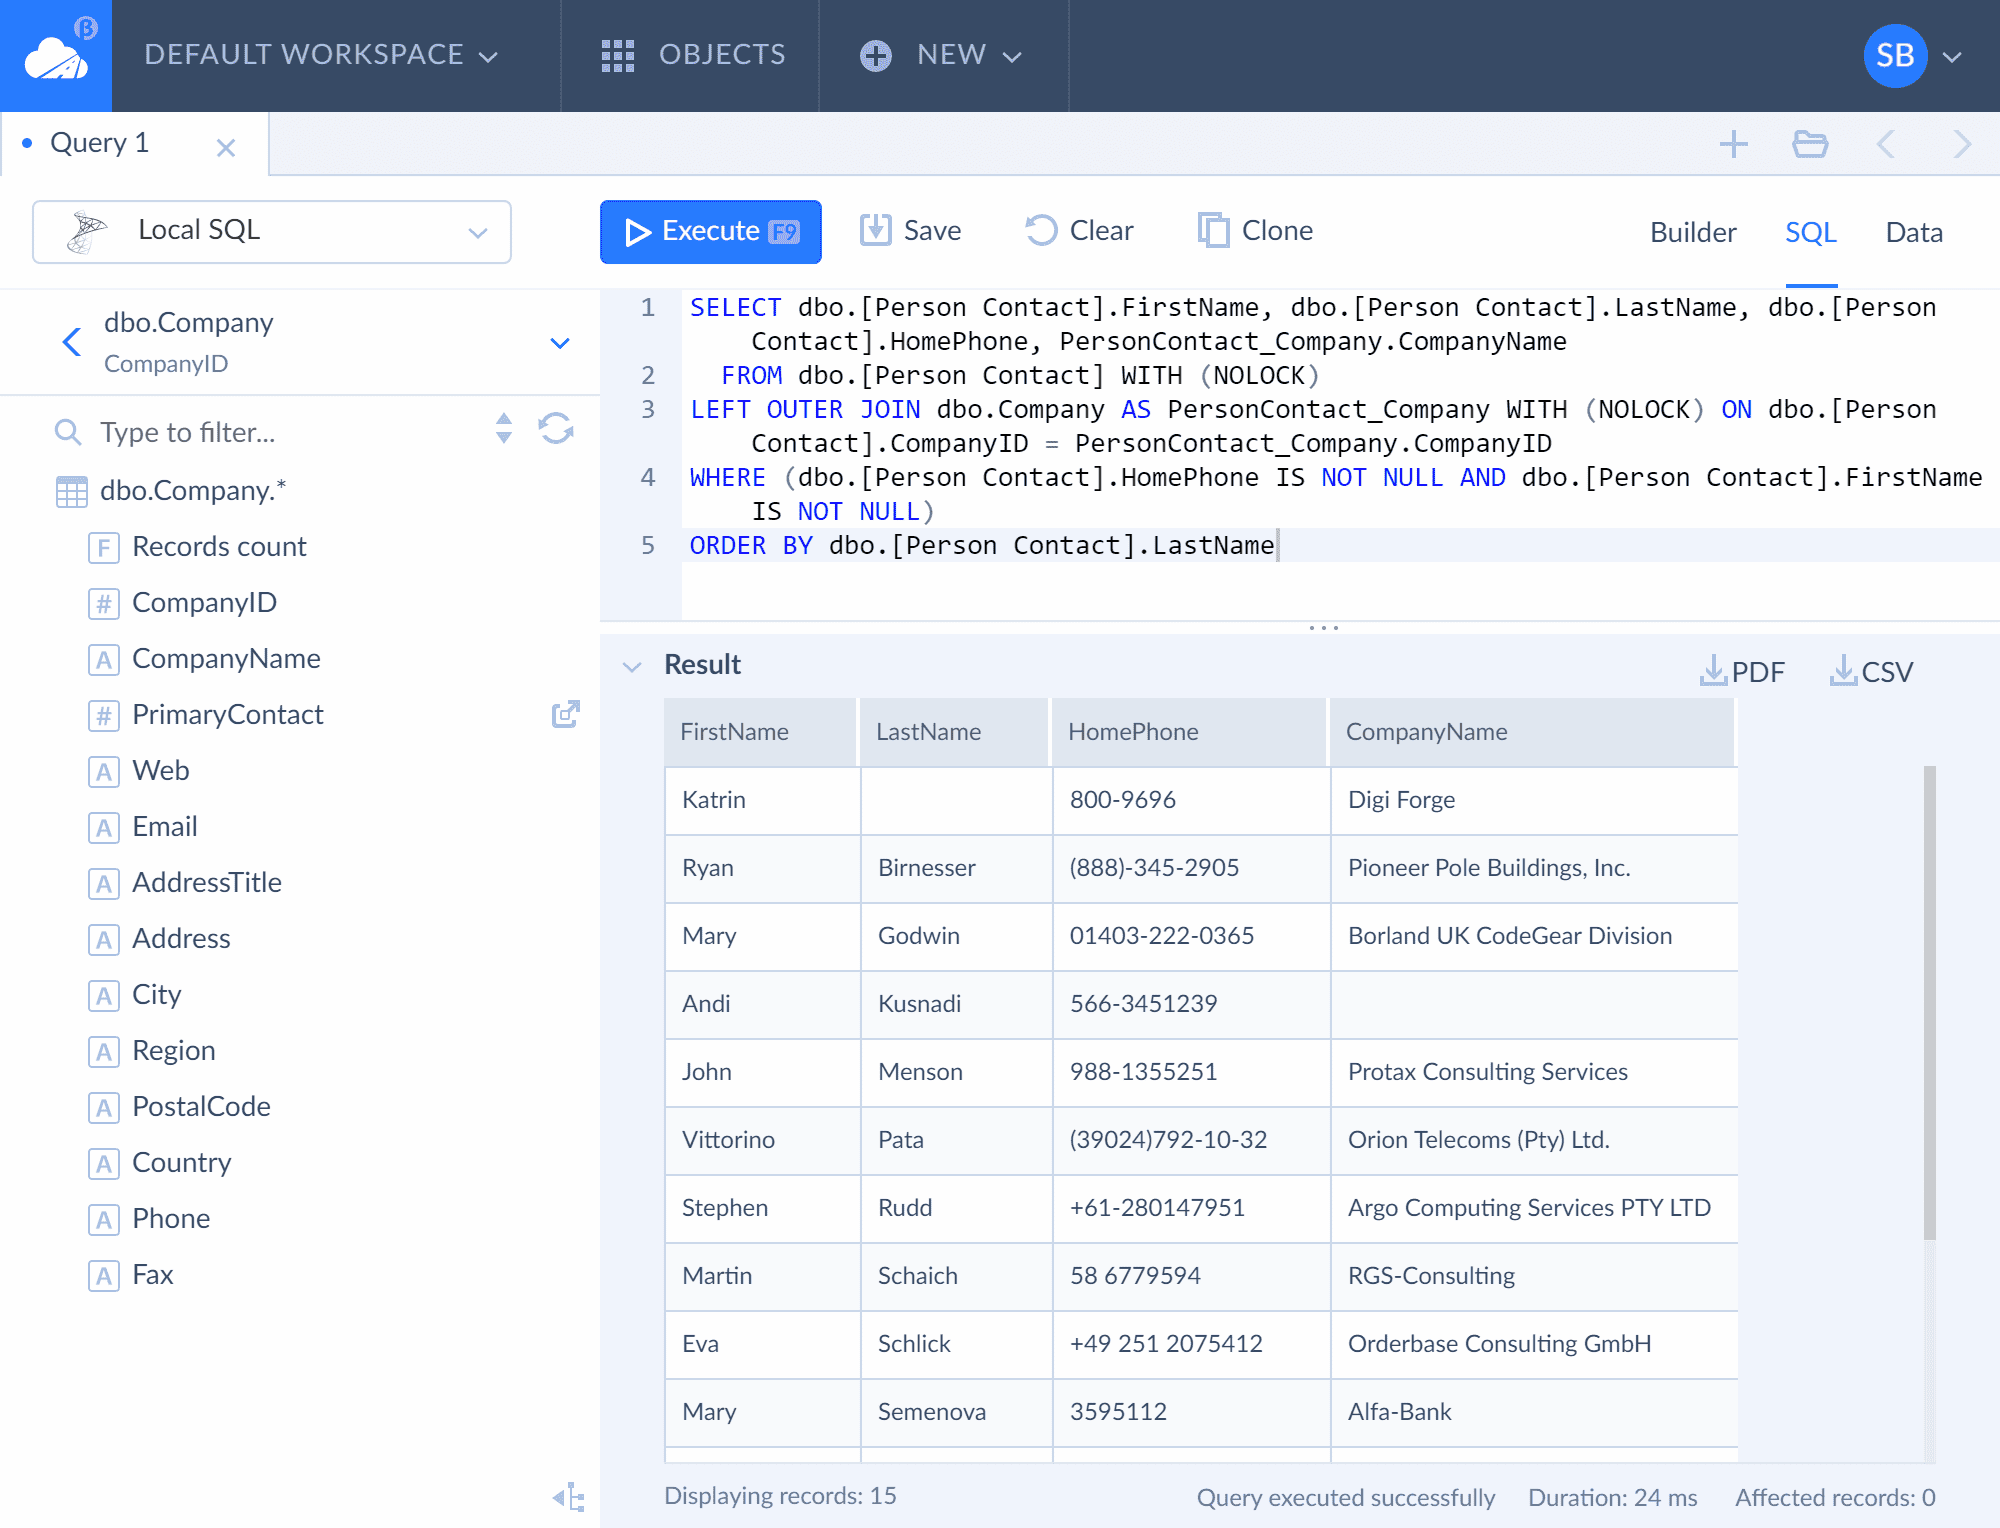Download result as PDF
2000x1528 pixels.
pyautogui.click(x=1743, y=671)
